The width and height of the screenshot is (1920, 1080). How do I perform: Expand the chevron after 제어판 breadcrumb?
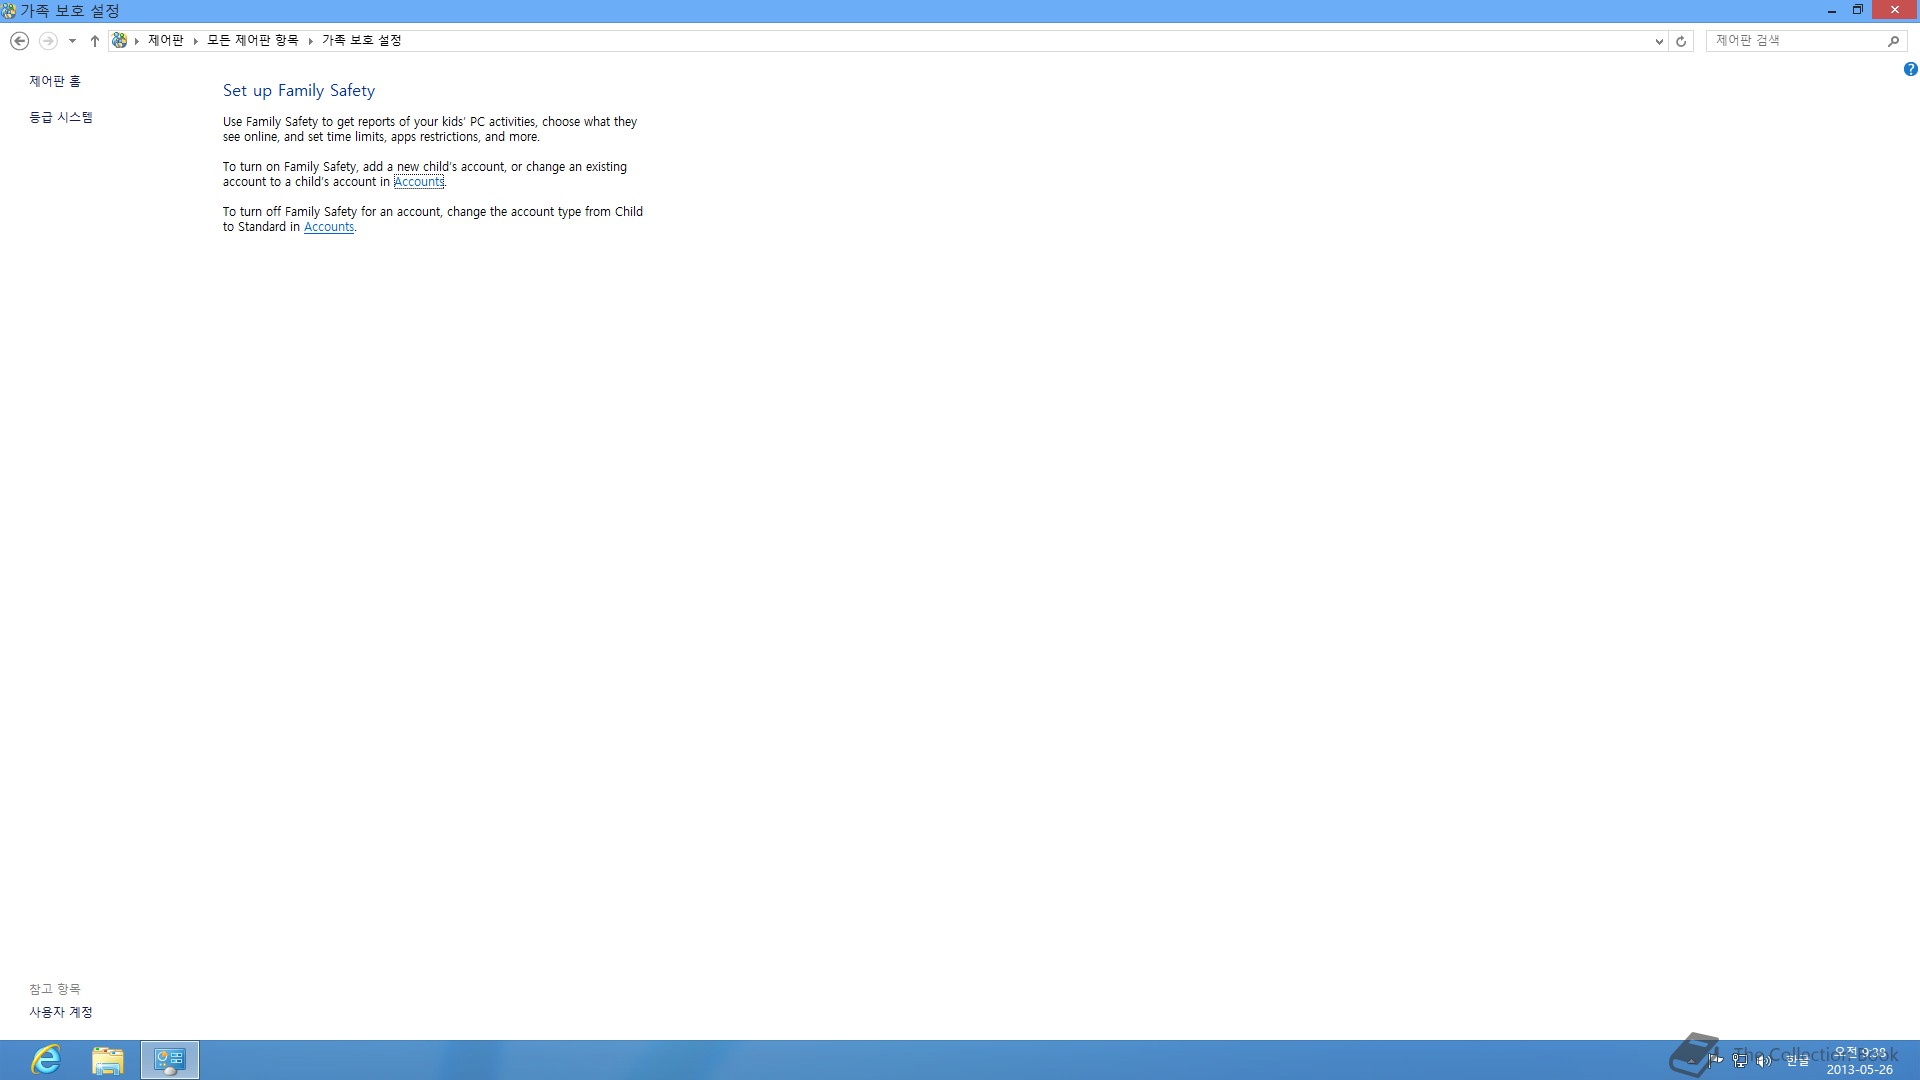click(x=196, y=41)
